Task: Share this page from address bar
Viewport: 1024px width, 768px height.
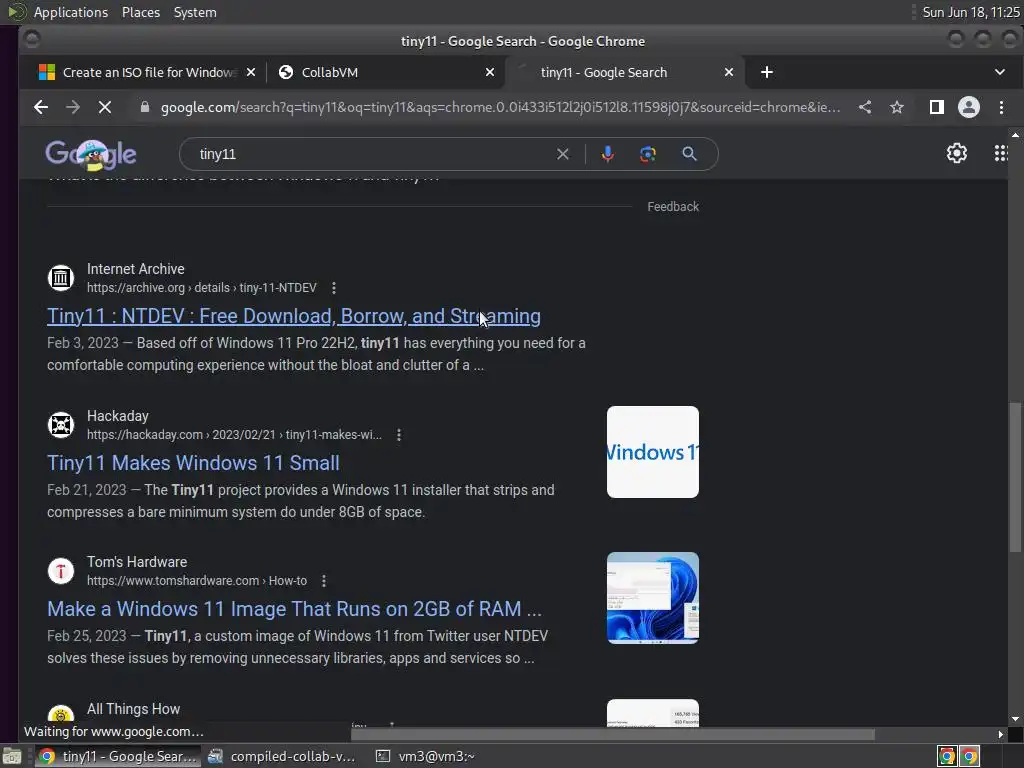Action: click(865, 107)
